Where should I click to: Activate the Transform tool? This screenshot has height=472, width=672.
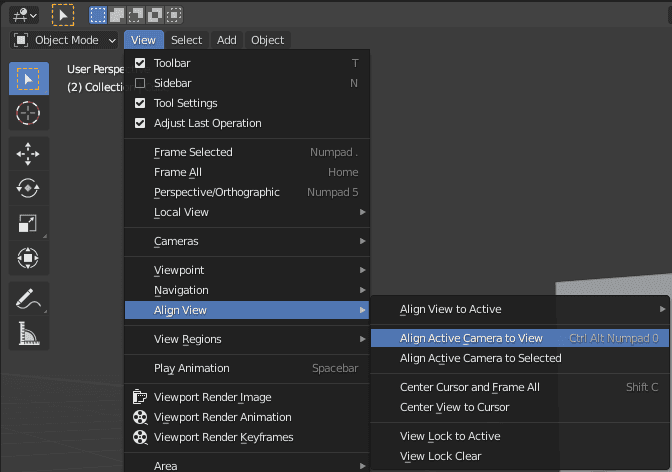[28, 258]
